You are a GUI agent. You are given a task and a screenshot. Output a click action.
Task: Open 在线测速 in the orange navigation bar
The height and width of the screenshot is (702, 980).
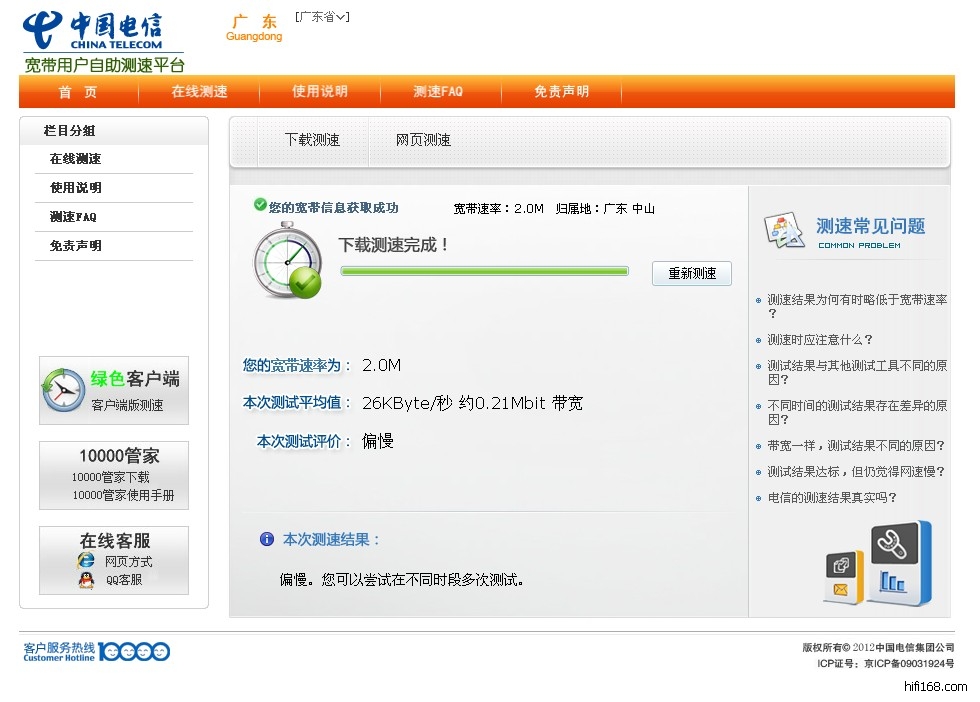(x=199, y=92)
